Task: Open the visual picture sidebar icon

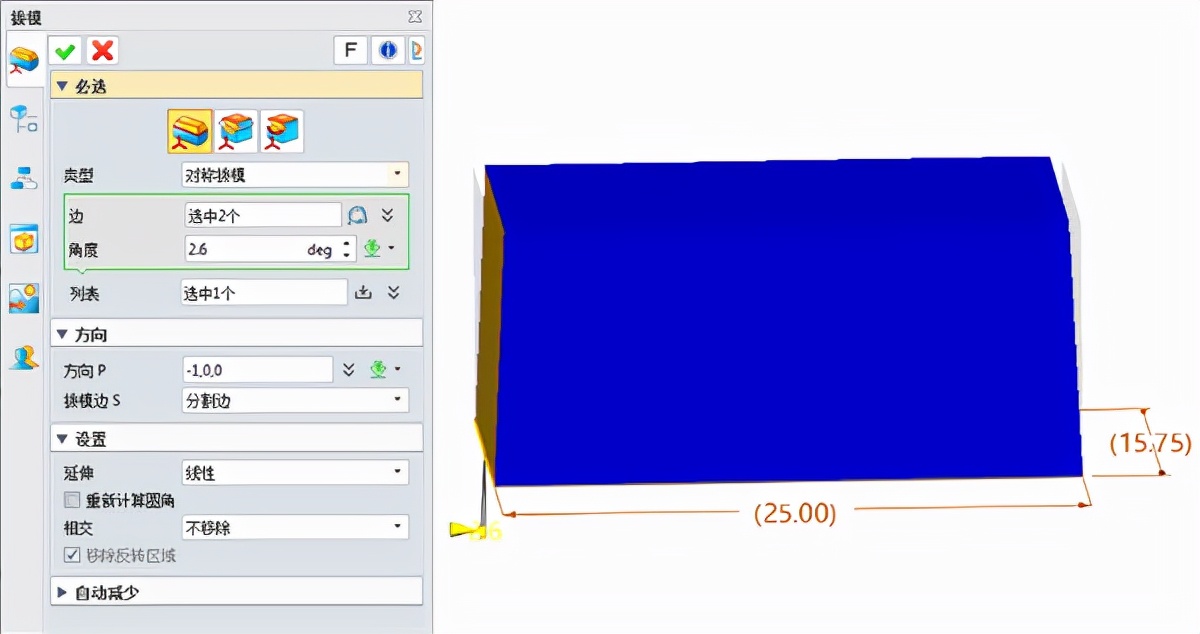Action: click(23, 298)
